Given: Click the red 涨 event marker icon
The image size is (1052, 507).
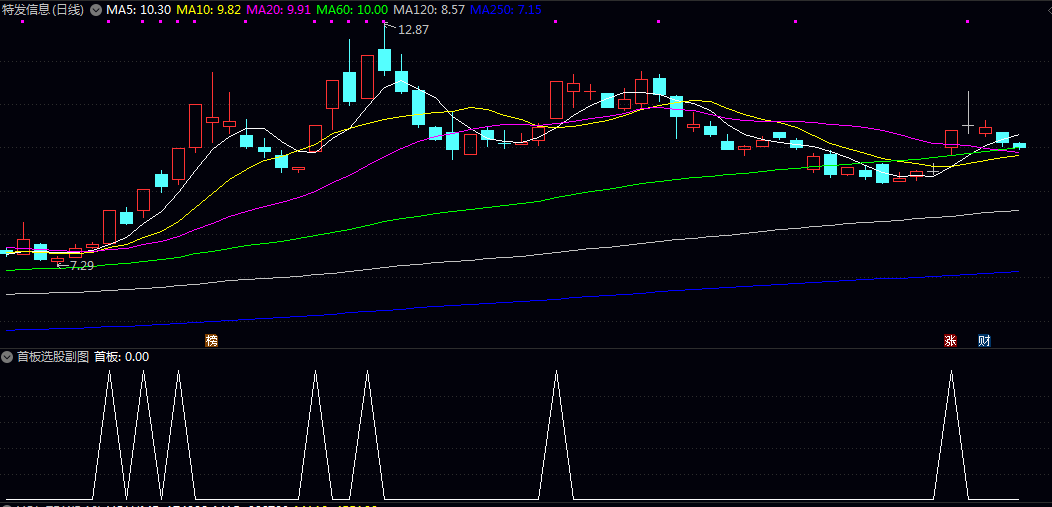Looking at the screenshot, I should coord(950,340).
